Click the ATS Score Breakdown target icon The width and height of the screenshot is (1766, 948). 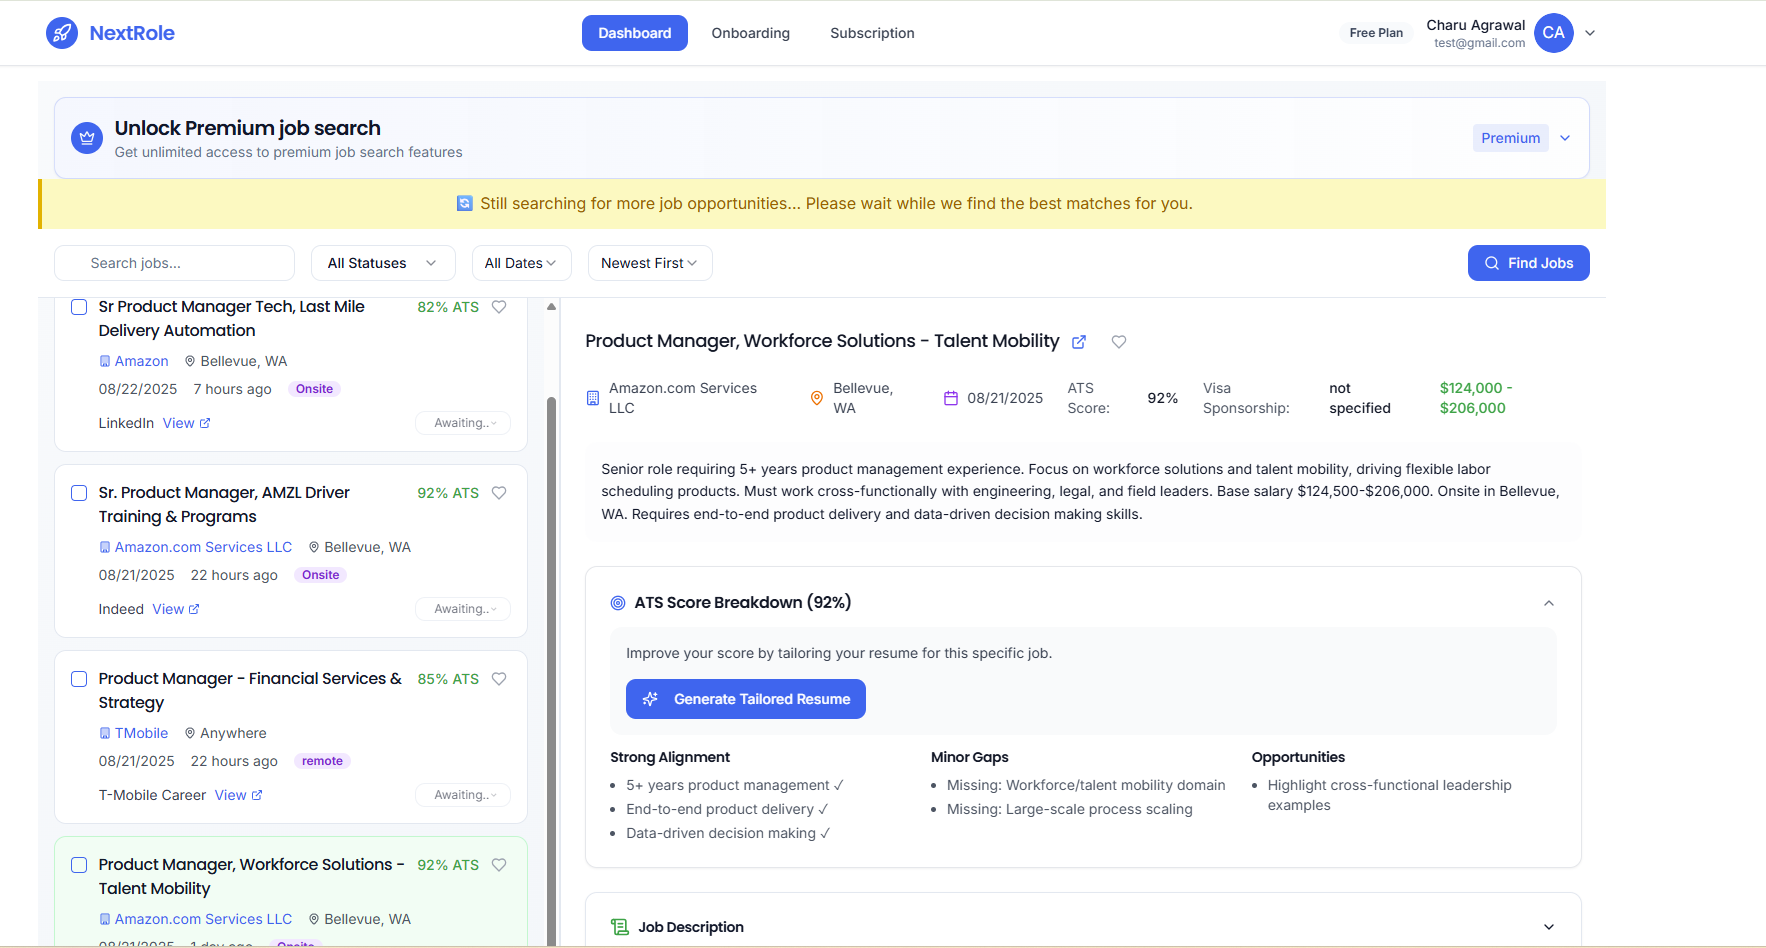pos(618,603)
